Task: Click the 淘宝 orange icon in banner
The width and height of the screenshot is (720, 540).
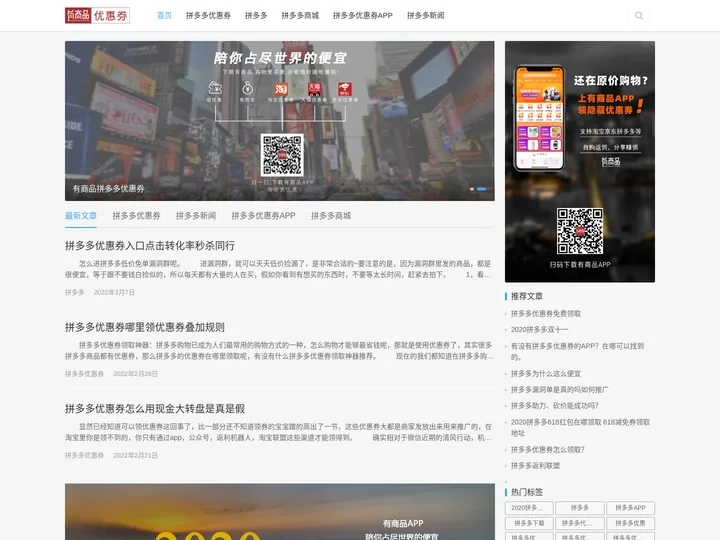Action: [281, 89]
